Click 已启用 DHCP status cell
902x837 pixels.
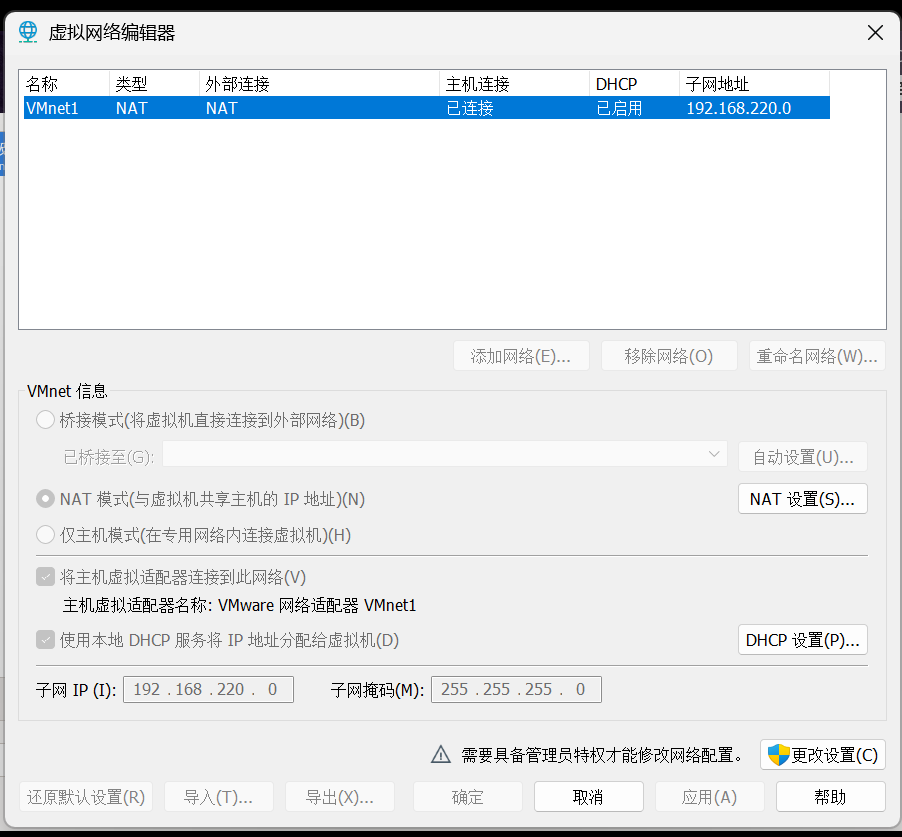[x=619, y=108]
